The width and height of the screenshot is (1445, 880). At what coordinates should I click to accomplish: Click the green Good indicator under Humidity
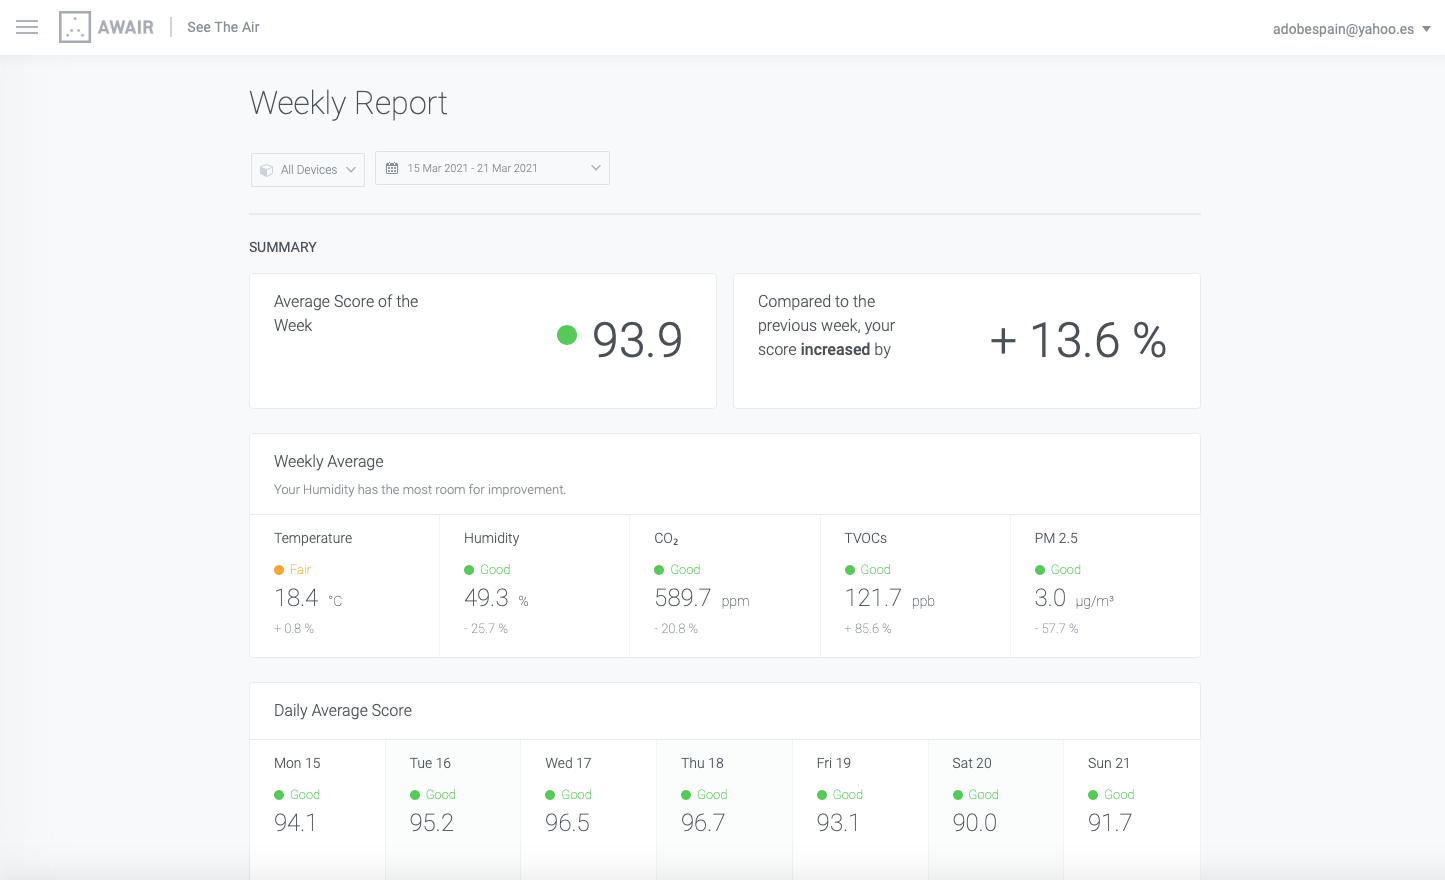coord(469,570)
